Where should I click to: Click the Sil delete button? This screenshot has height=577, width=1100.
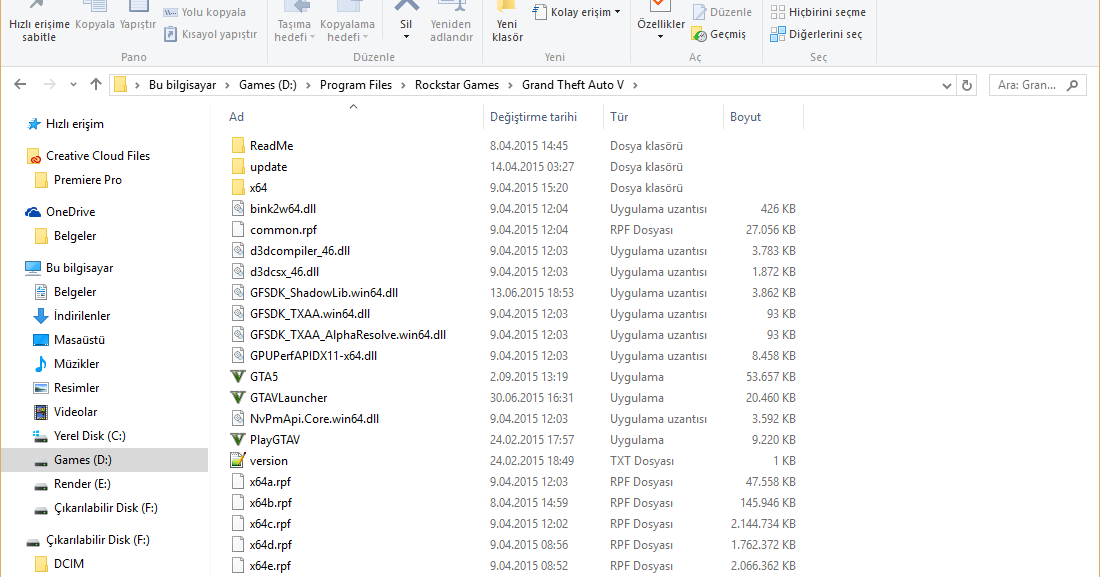(406, 20)
